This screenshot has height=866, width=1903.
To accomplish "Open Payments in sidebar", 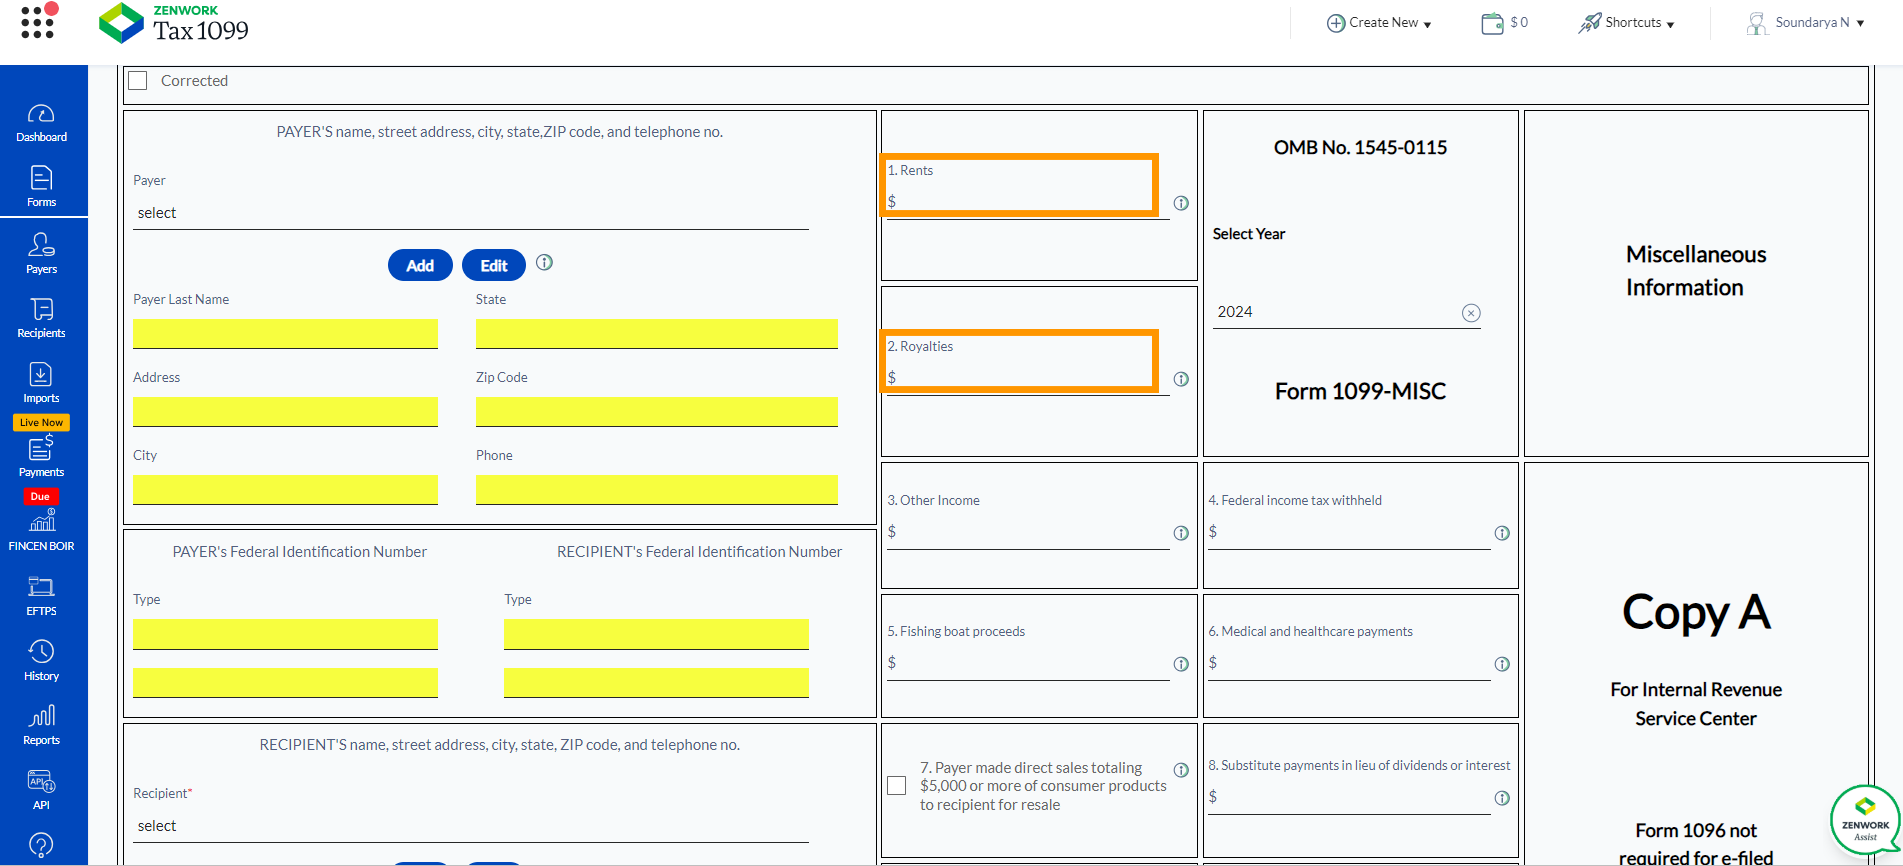I will 41,456.
